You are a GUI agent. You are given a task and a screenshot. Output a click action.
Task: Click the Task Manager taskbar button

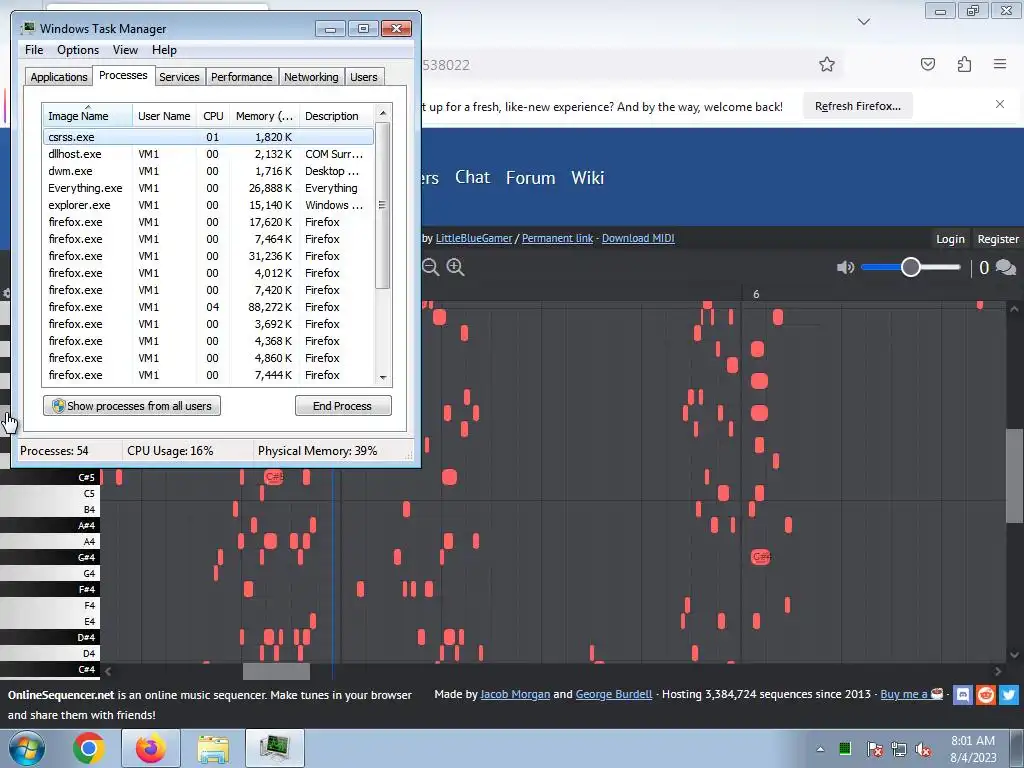(275, 748)
